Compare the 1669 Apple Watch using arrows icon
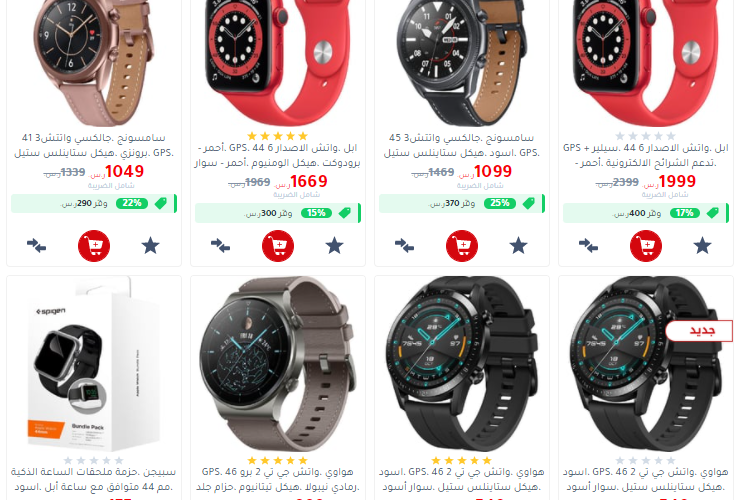 (x=220, y=246)
